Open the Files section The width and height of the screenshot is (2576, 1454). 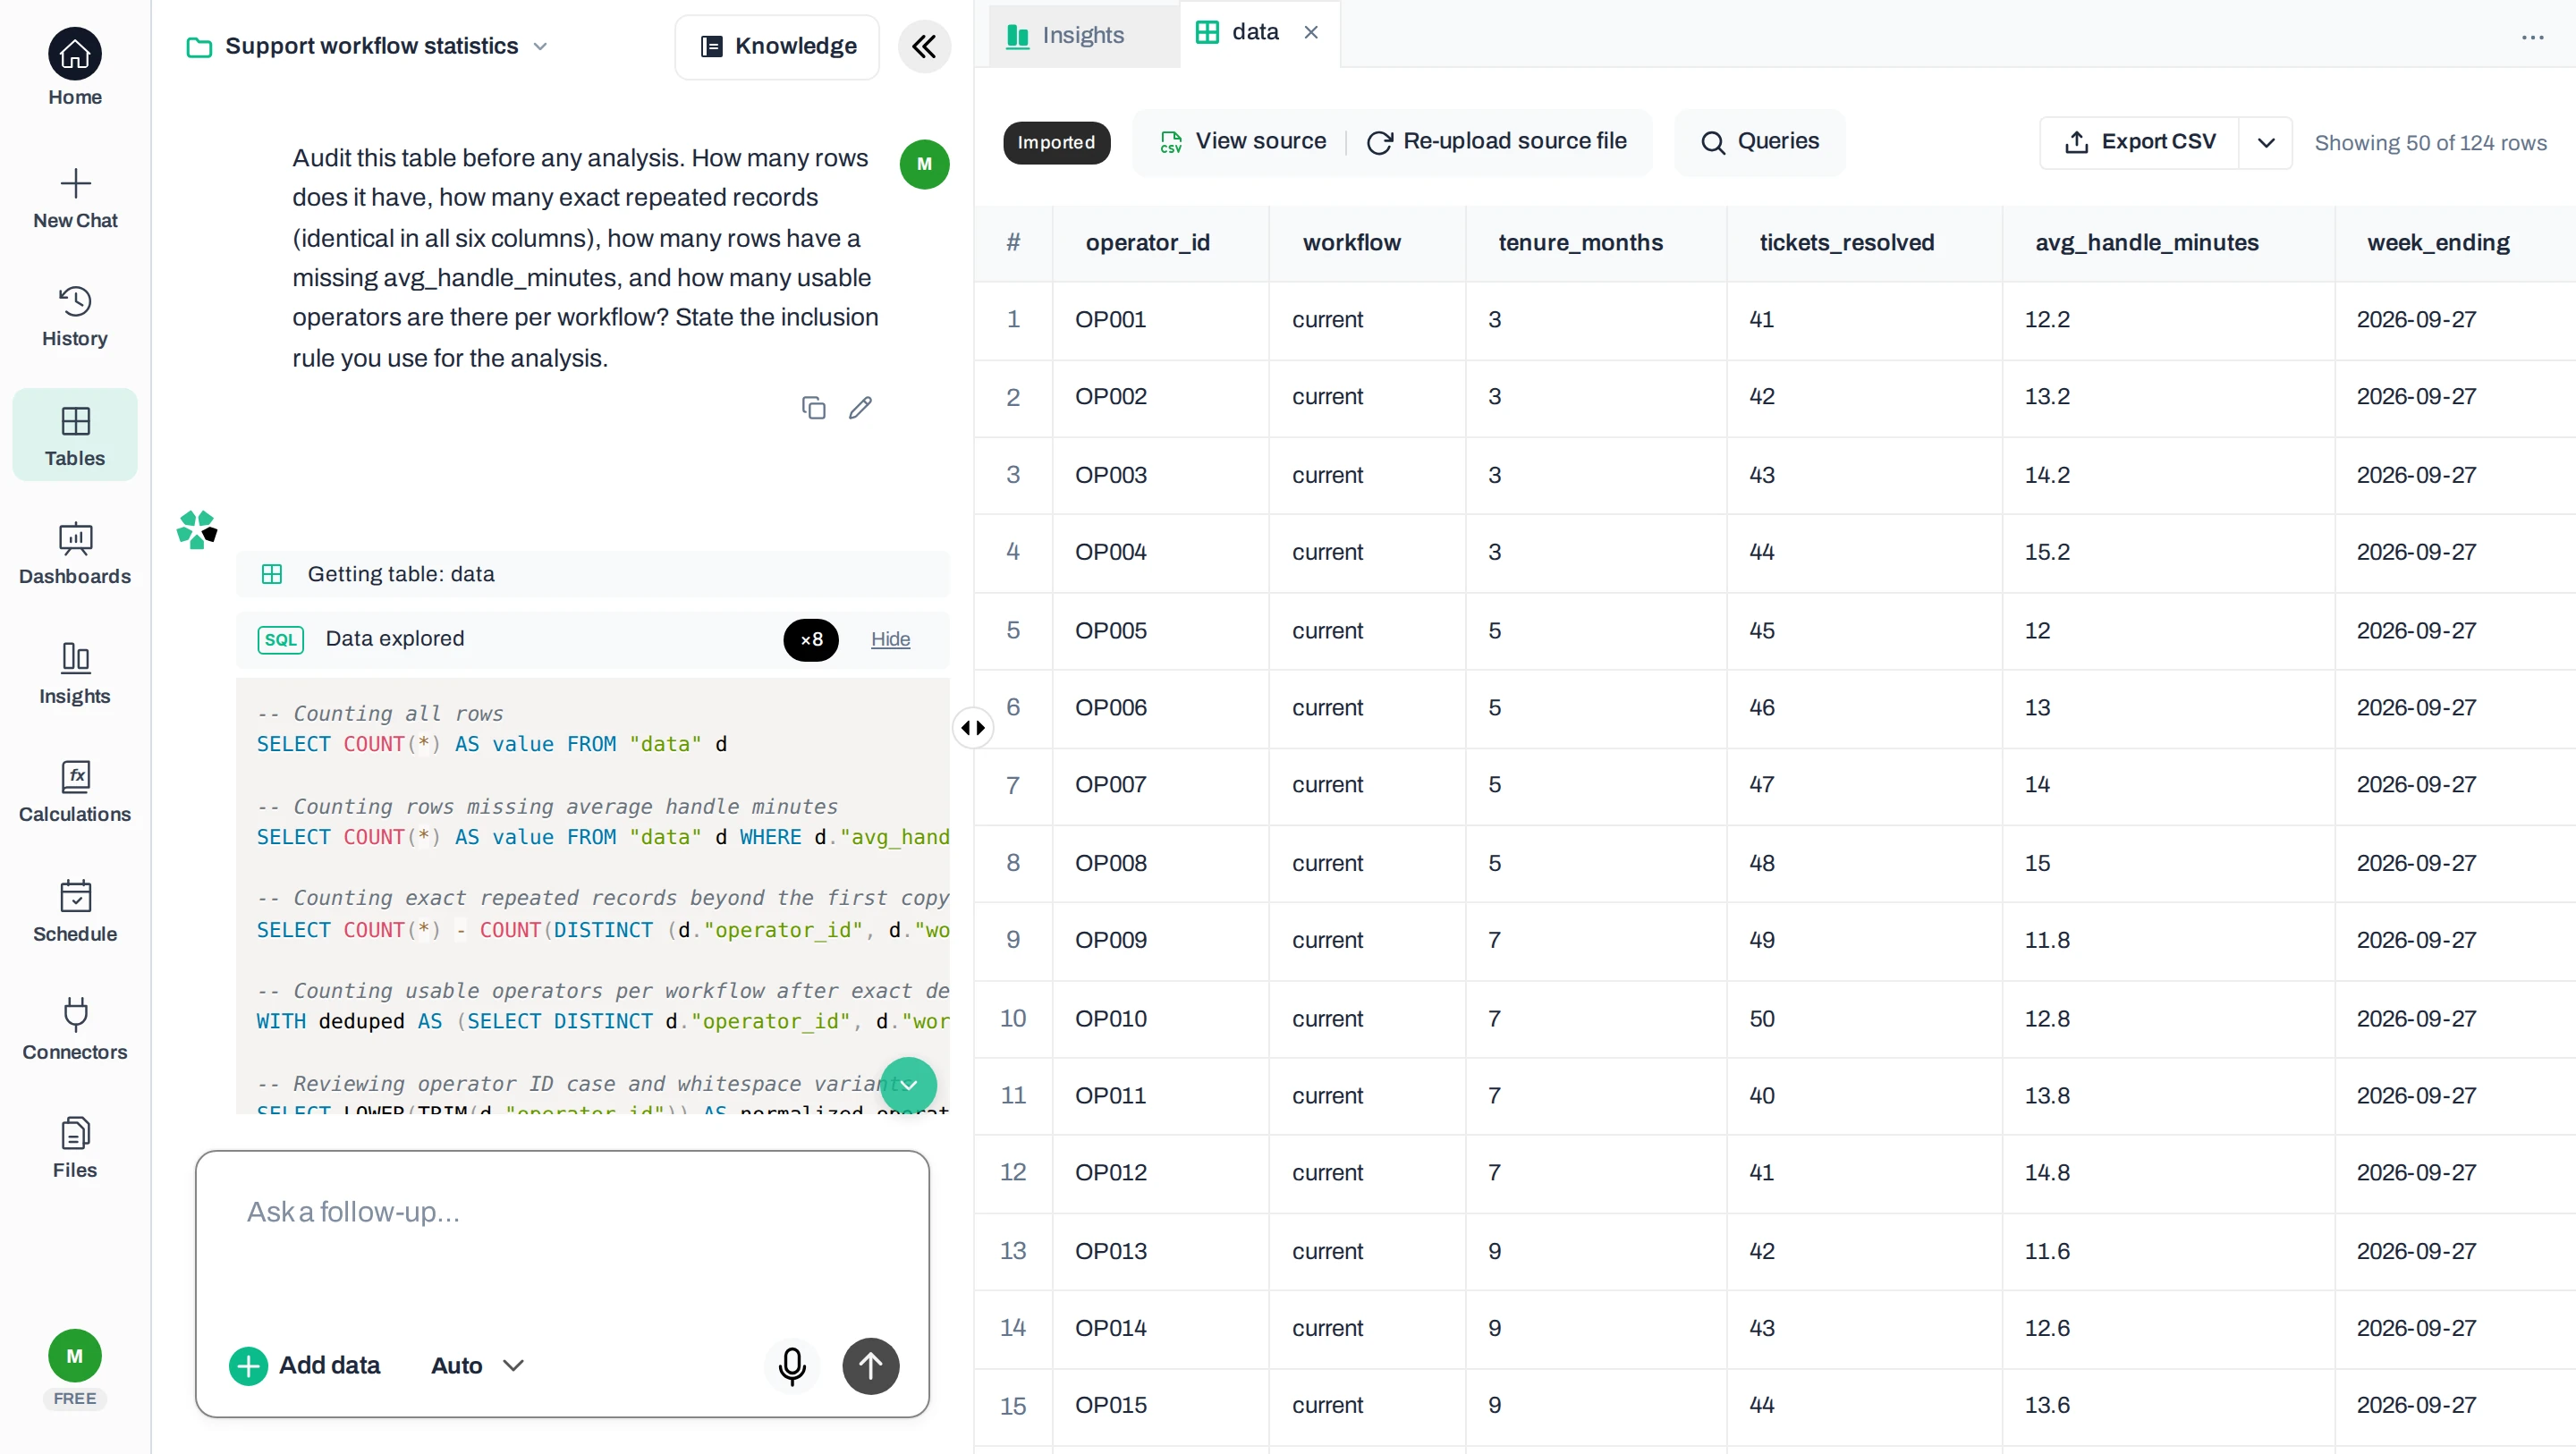(x=75, y=1147)
